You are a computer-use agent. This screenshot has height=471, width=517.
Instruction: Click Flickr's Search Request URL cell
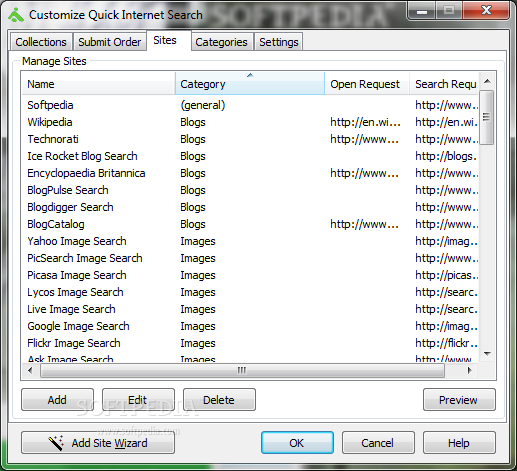pos(446,343)
